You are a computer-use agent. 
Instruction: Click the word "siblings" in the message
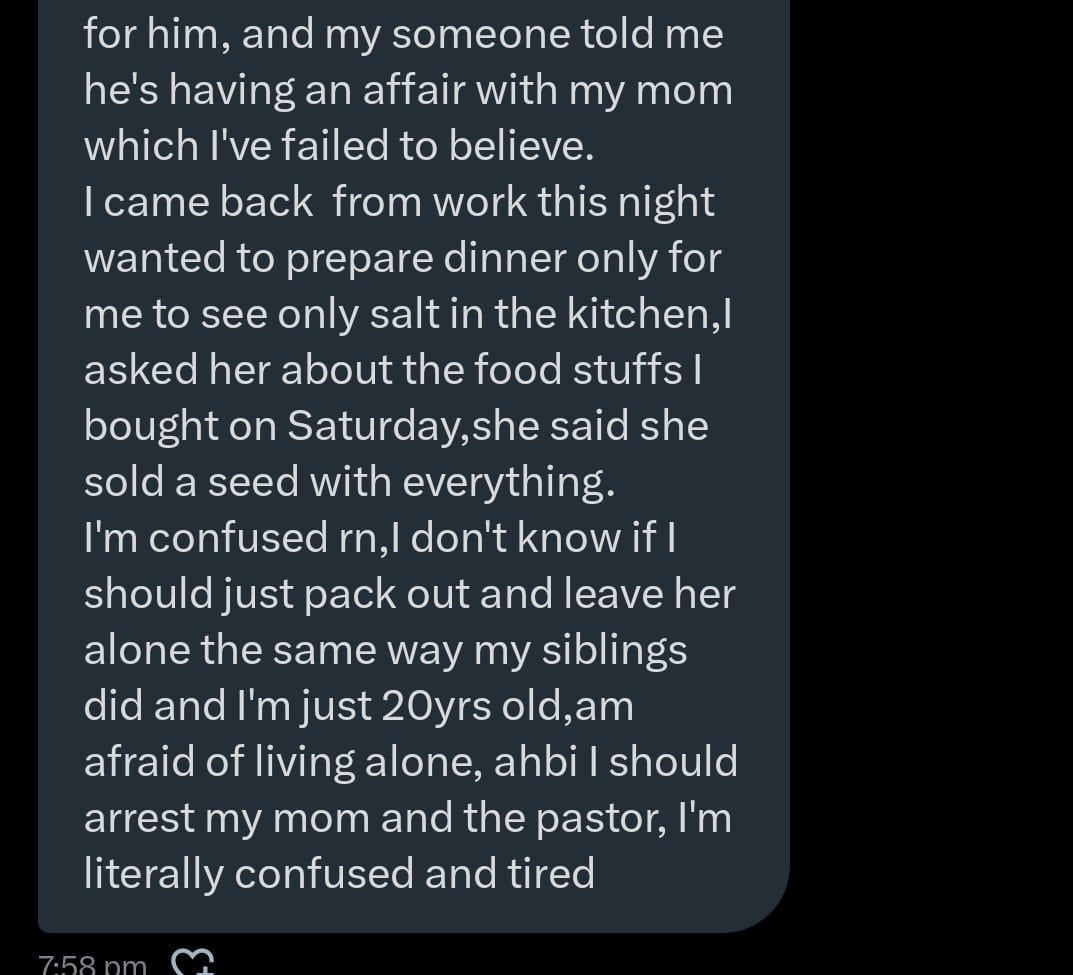[x=615, y=650]
